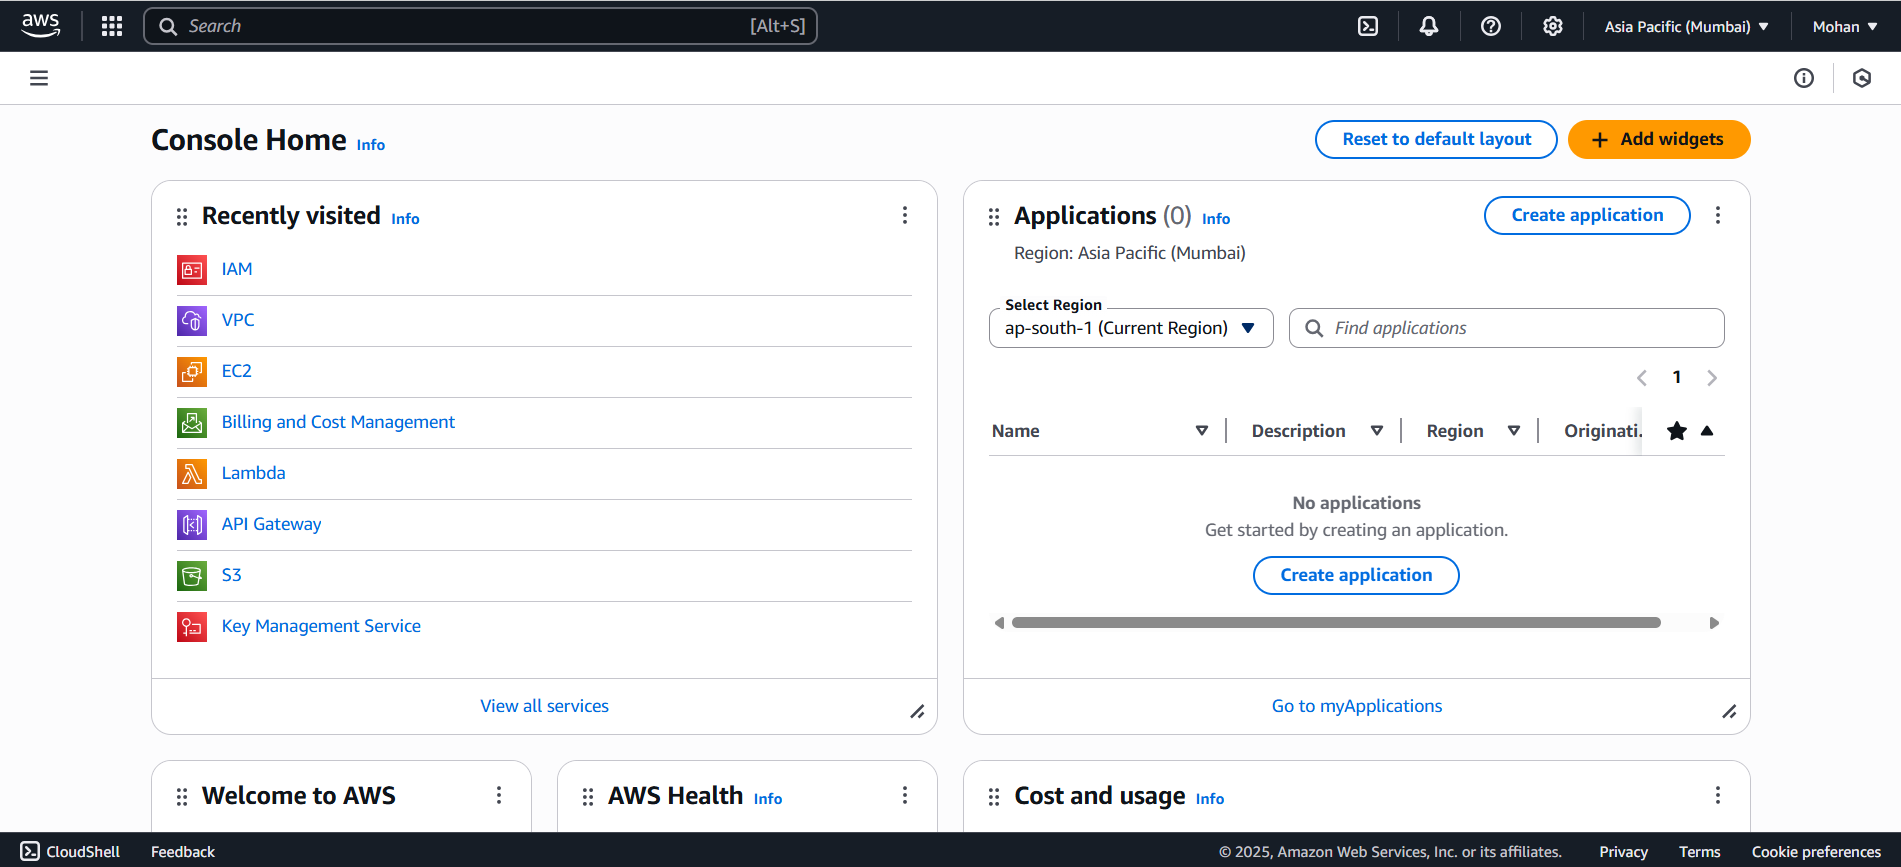
Task: Go to the next applications page arrow
Action: (1712, 378)
